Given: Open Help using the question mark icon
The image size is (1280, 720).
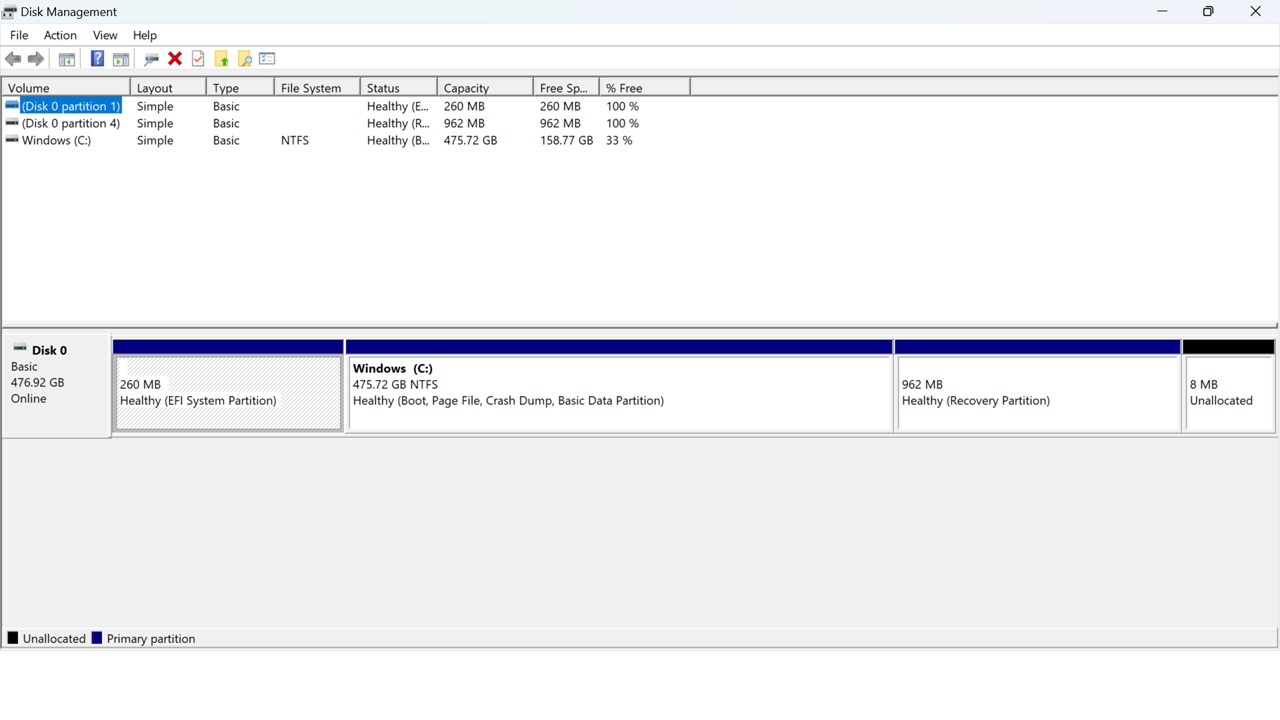Looking at the screenshot, I should tap(97, 58).
